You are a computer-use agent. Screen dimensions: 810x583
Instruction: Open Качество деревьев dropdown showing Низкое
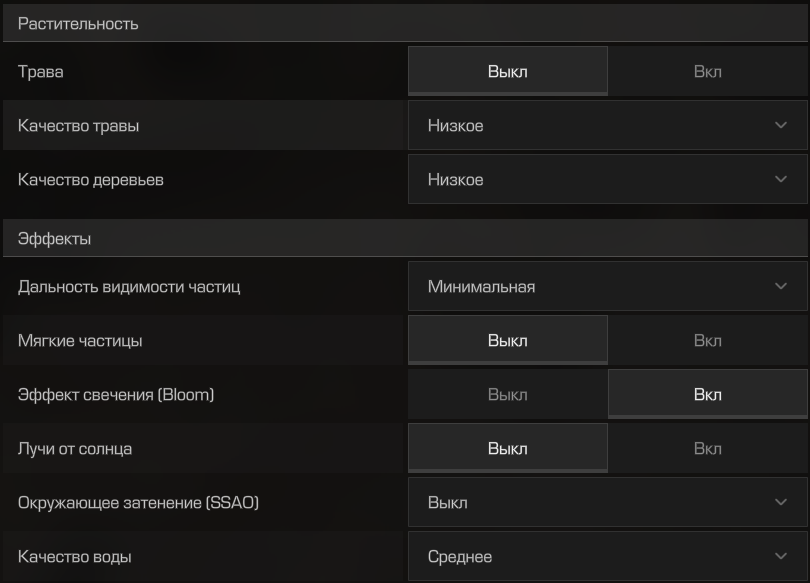pyautogui.click(x=608, y=179)
